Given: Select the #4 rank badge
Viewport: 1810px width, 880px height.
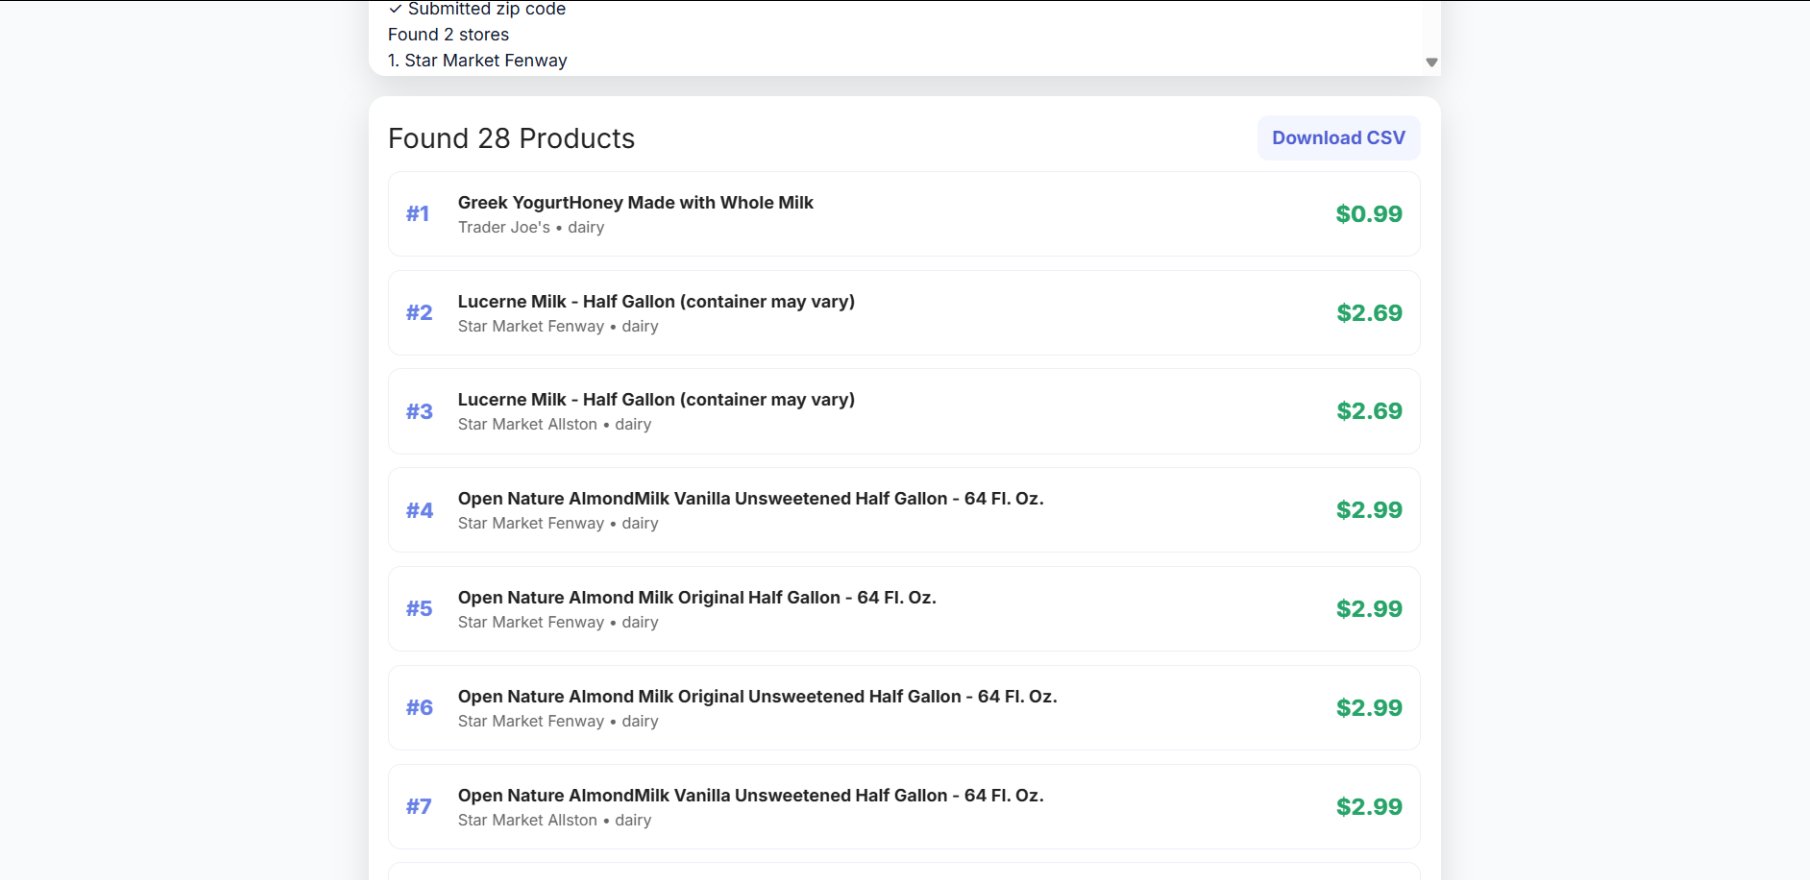Looking at the screenshot, I should click(419, 511).
